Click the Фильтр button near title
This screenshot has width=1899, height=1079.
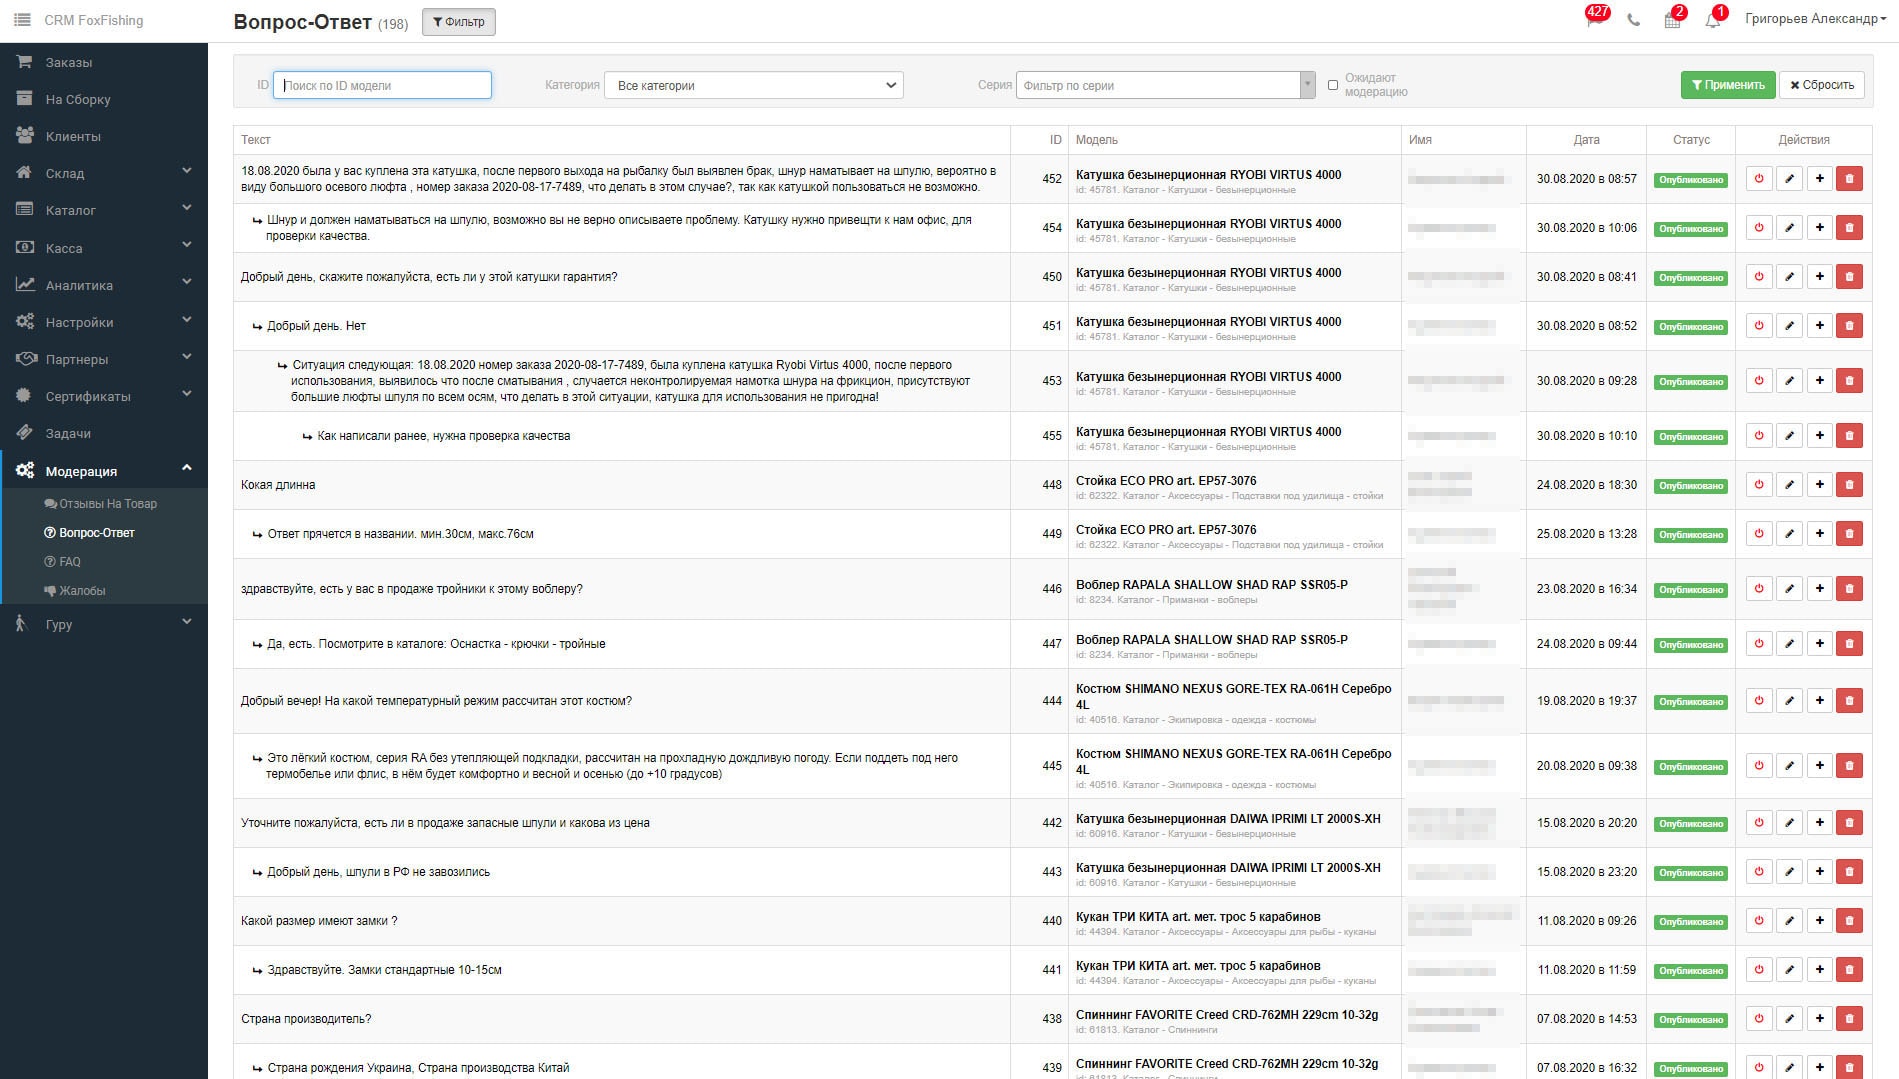coord(458,22)
